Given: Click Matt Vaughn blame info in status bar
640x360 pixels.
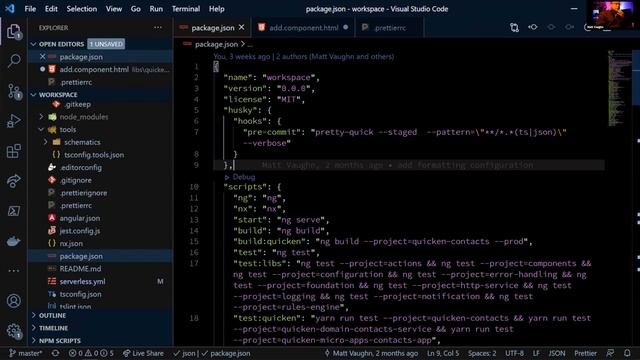Looking at the screenshot, I should (x=371, y=353).
